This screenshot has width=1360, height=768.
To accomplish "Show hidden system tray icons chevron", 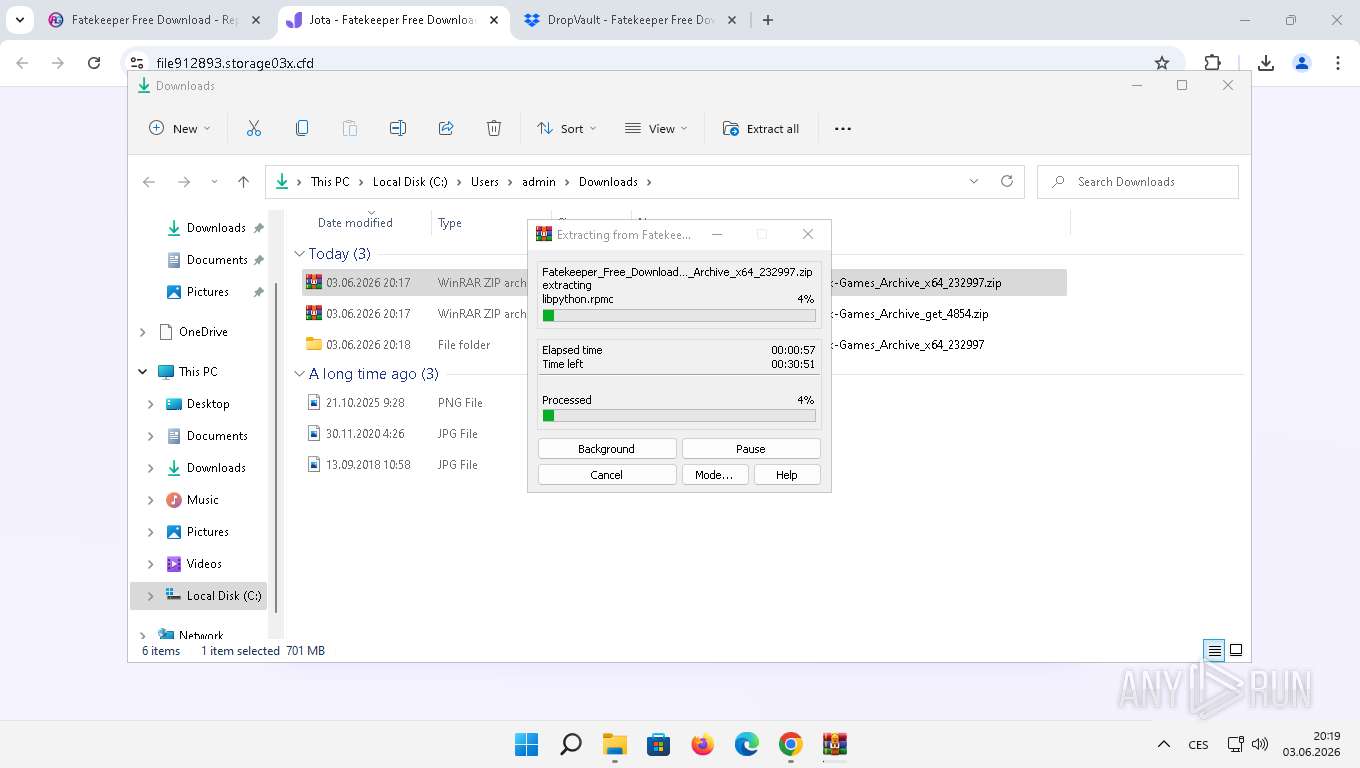I will coord(1164,745).
